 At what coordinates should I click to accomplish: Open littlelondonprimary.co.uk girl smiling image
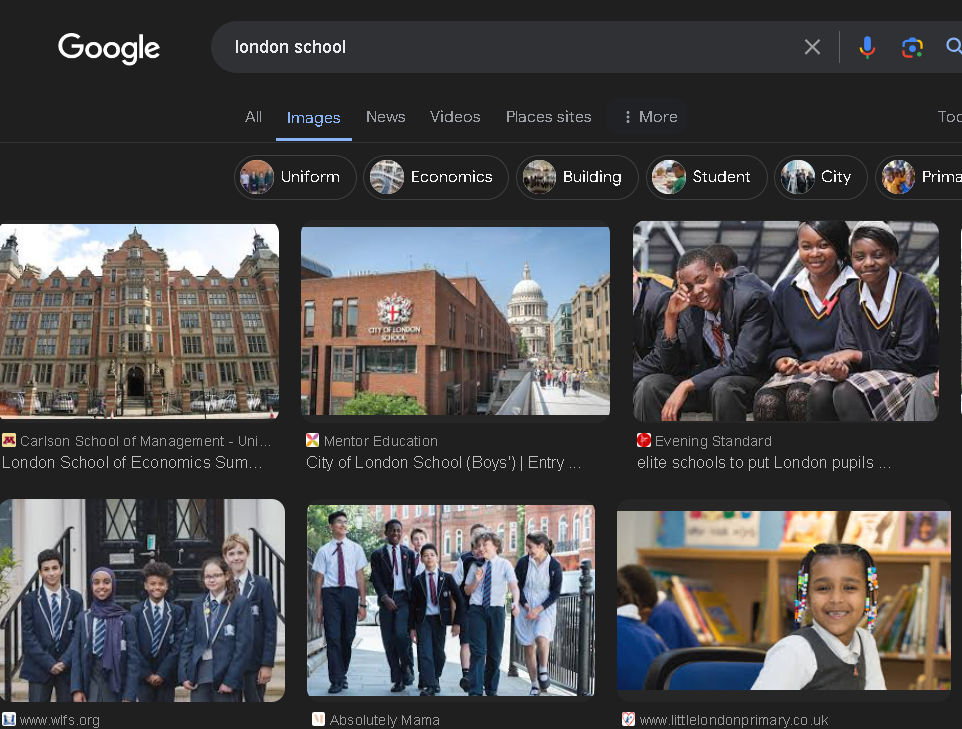tap(783, 598)
